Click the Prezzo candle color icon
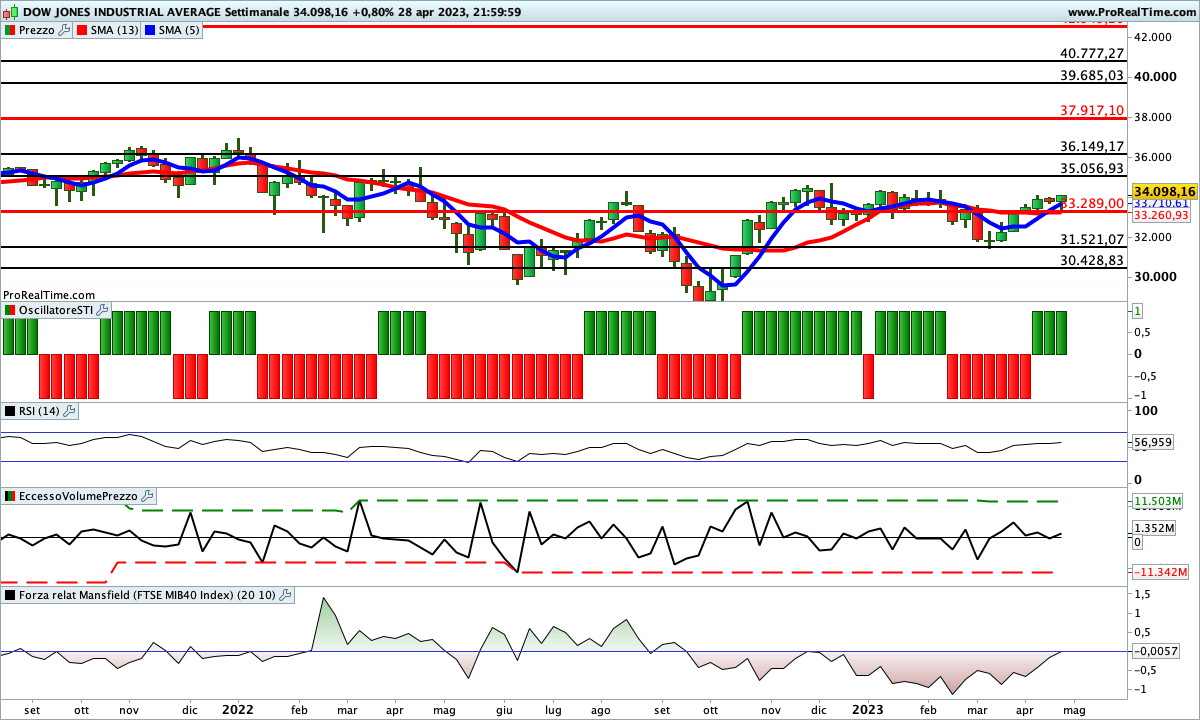Screen dimensions: 1200x720 [9, 30]
